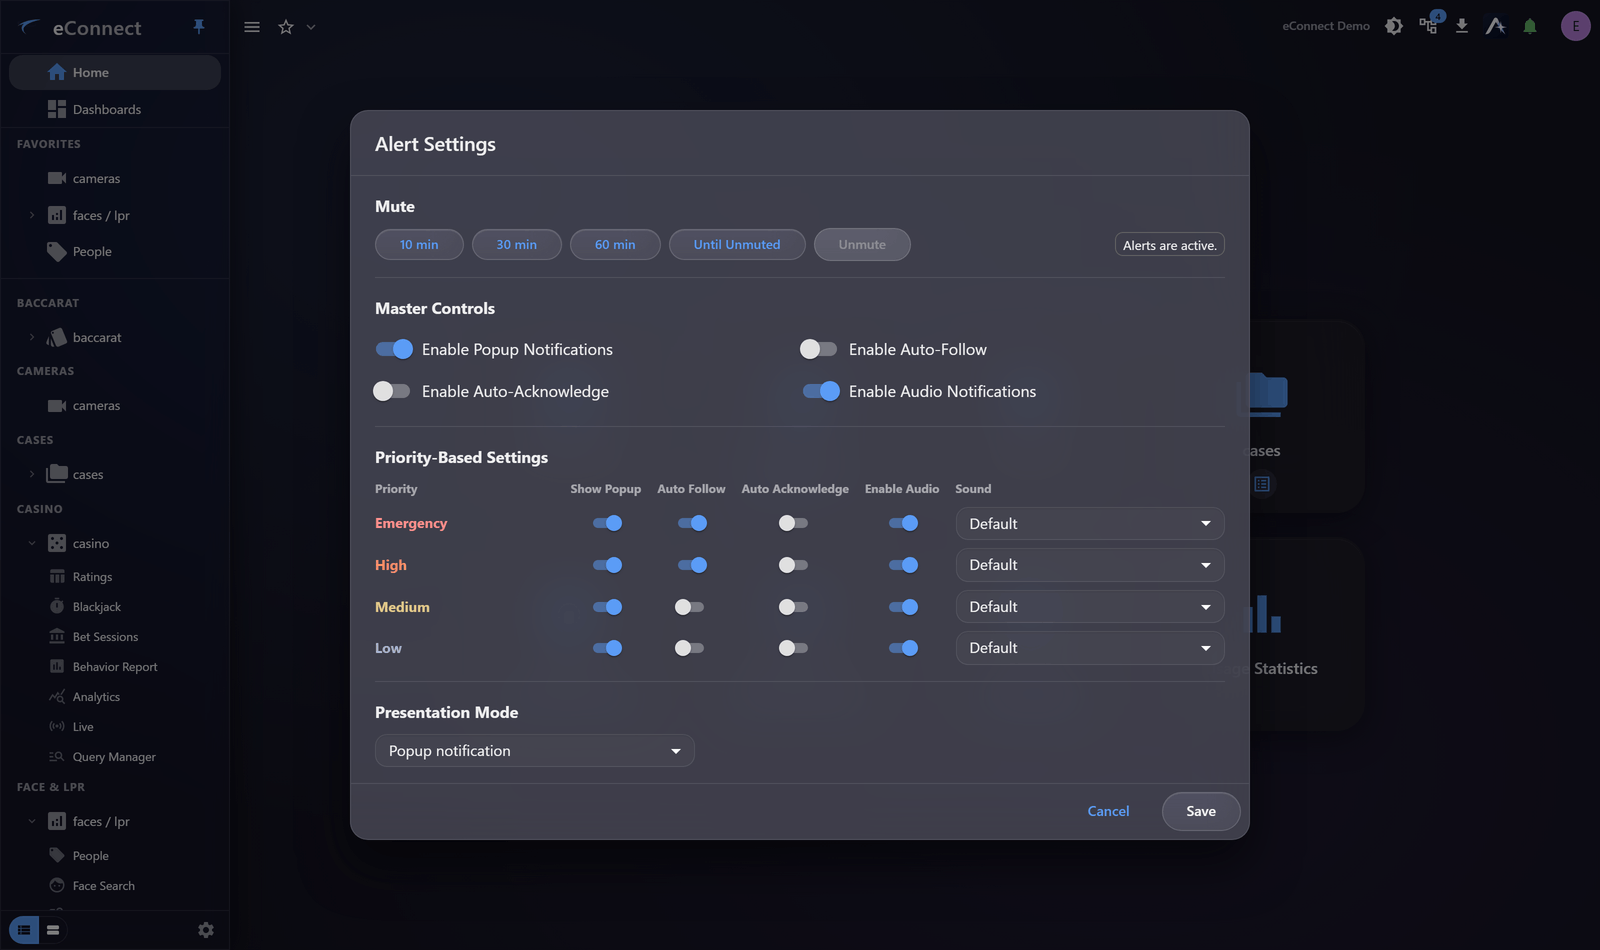The width and height of the screenshot is (1600, 950).
Task: Expand the Favorites faces / lpr chevron
Action: click(32, 215)
